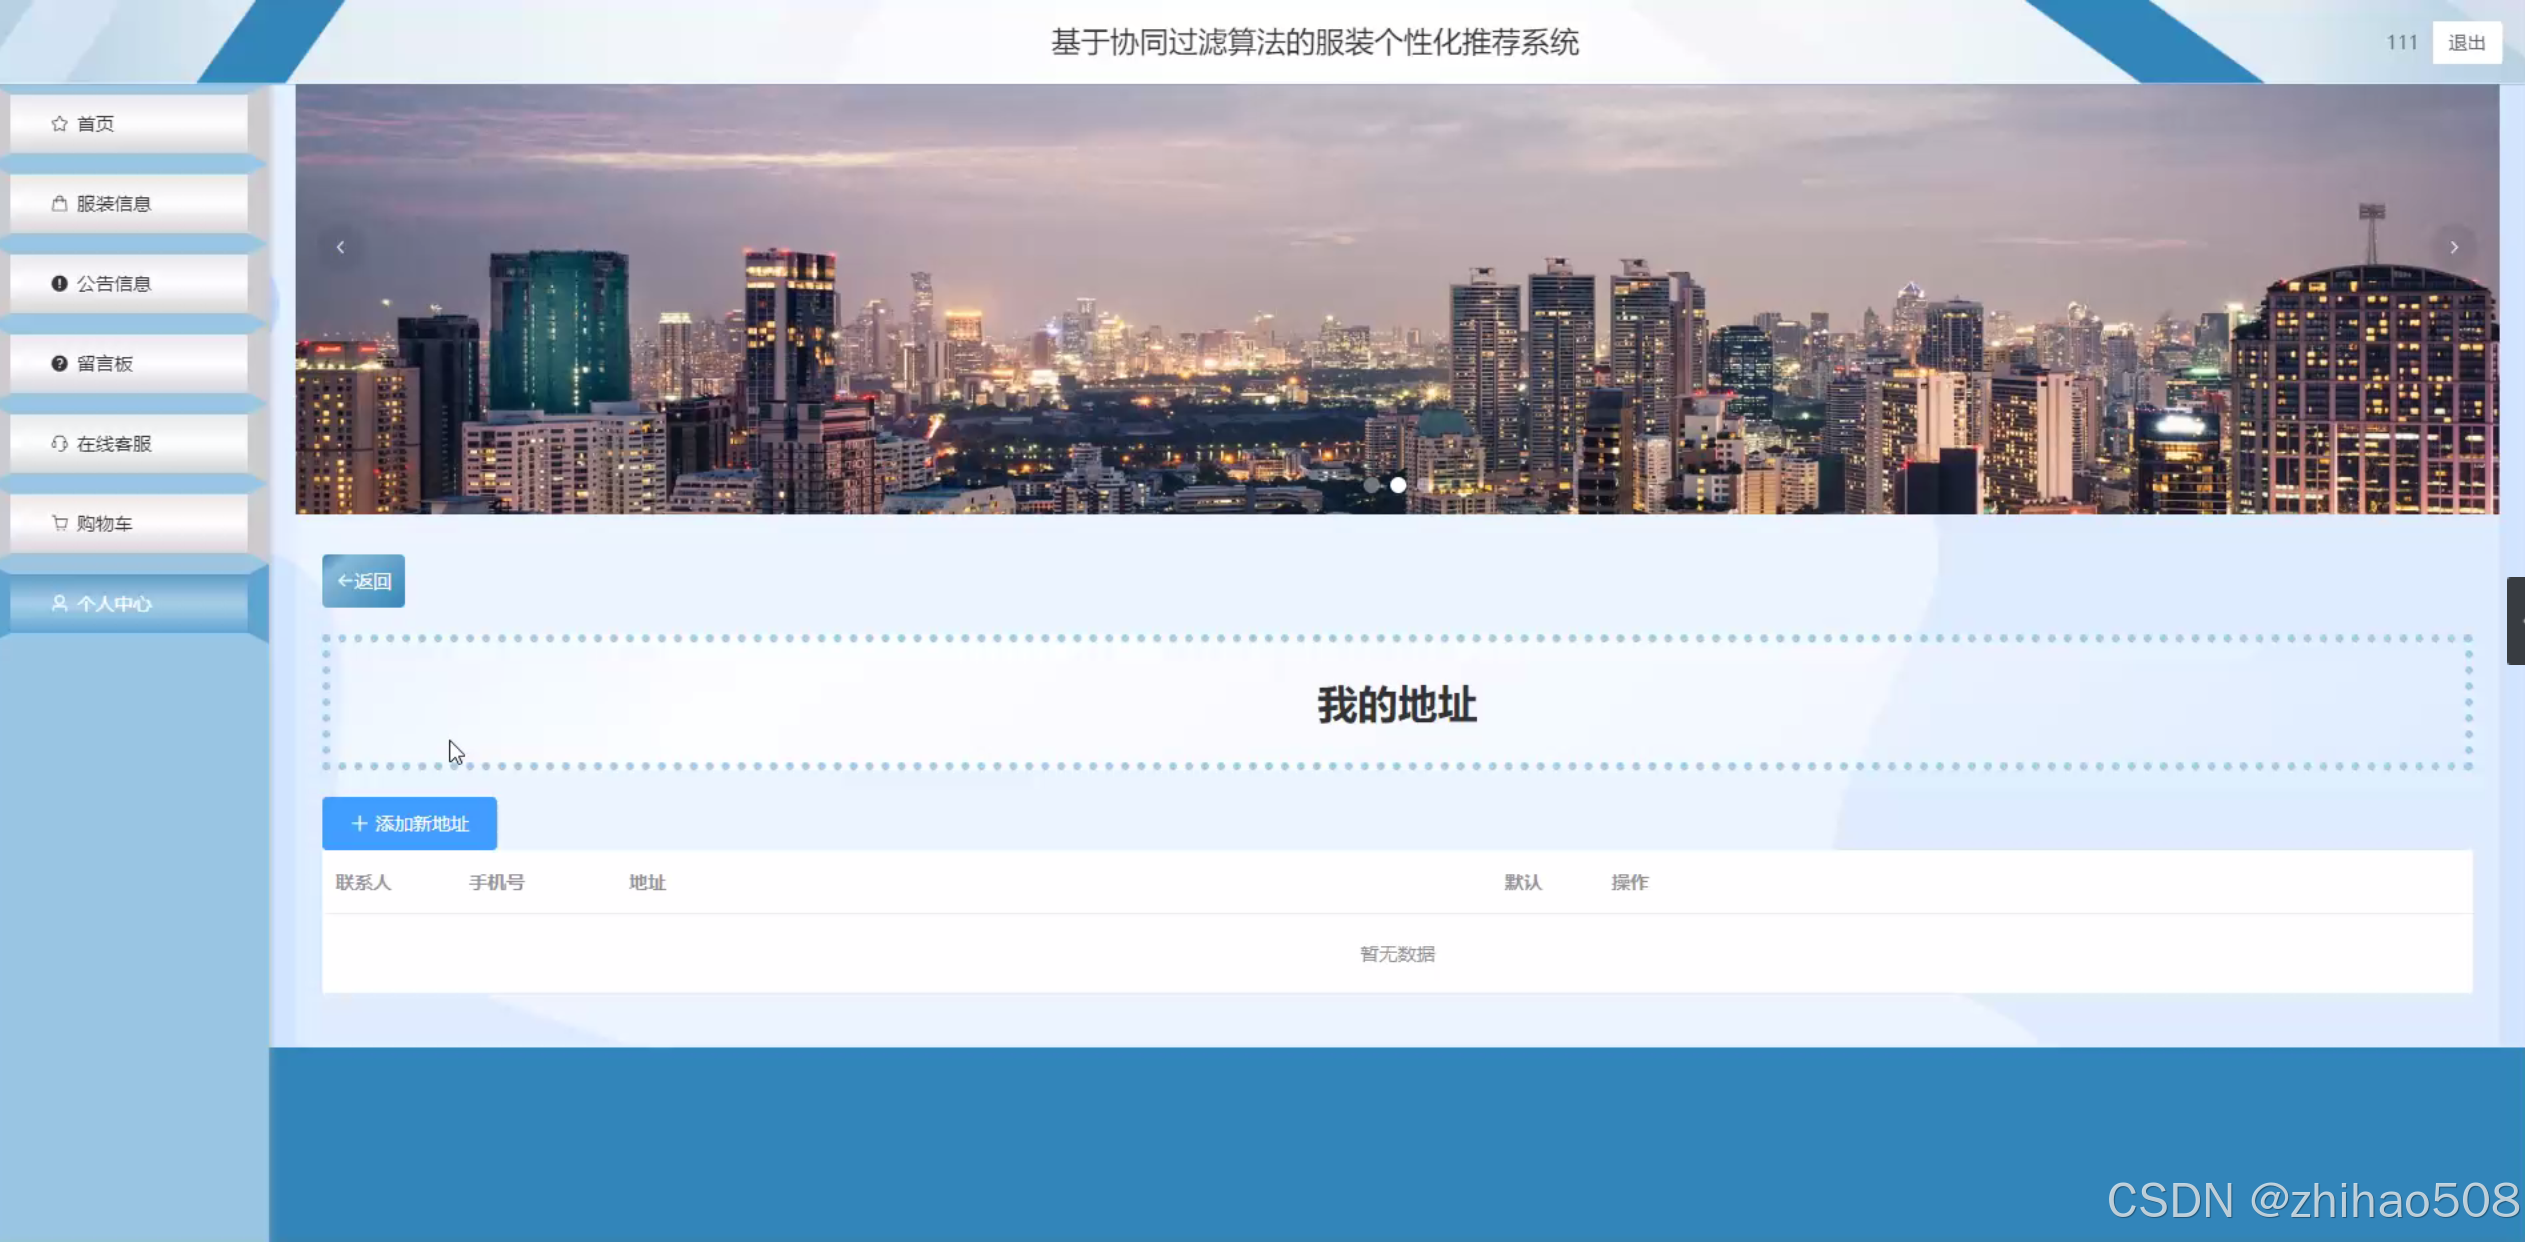This screenshot has height=1242, width=2525.
Task: Click the question mark icon beside 留言板
Action: coord(59,364)
